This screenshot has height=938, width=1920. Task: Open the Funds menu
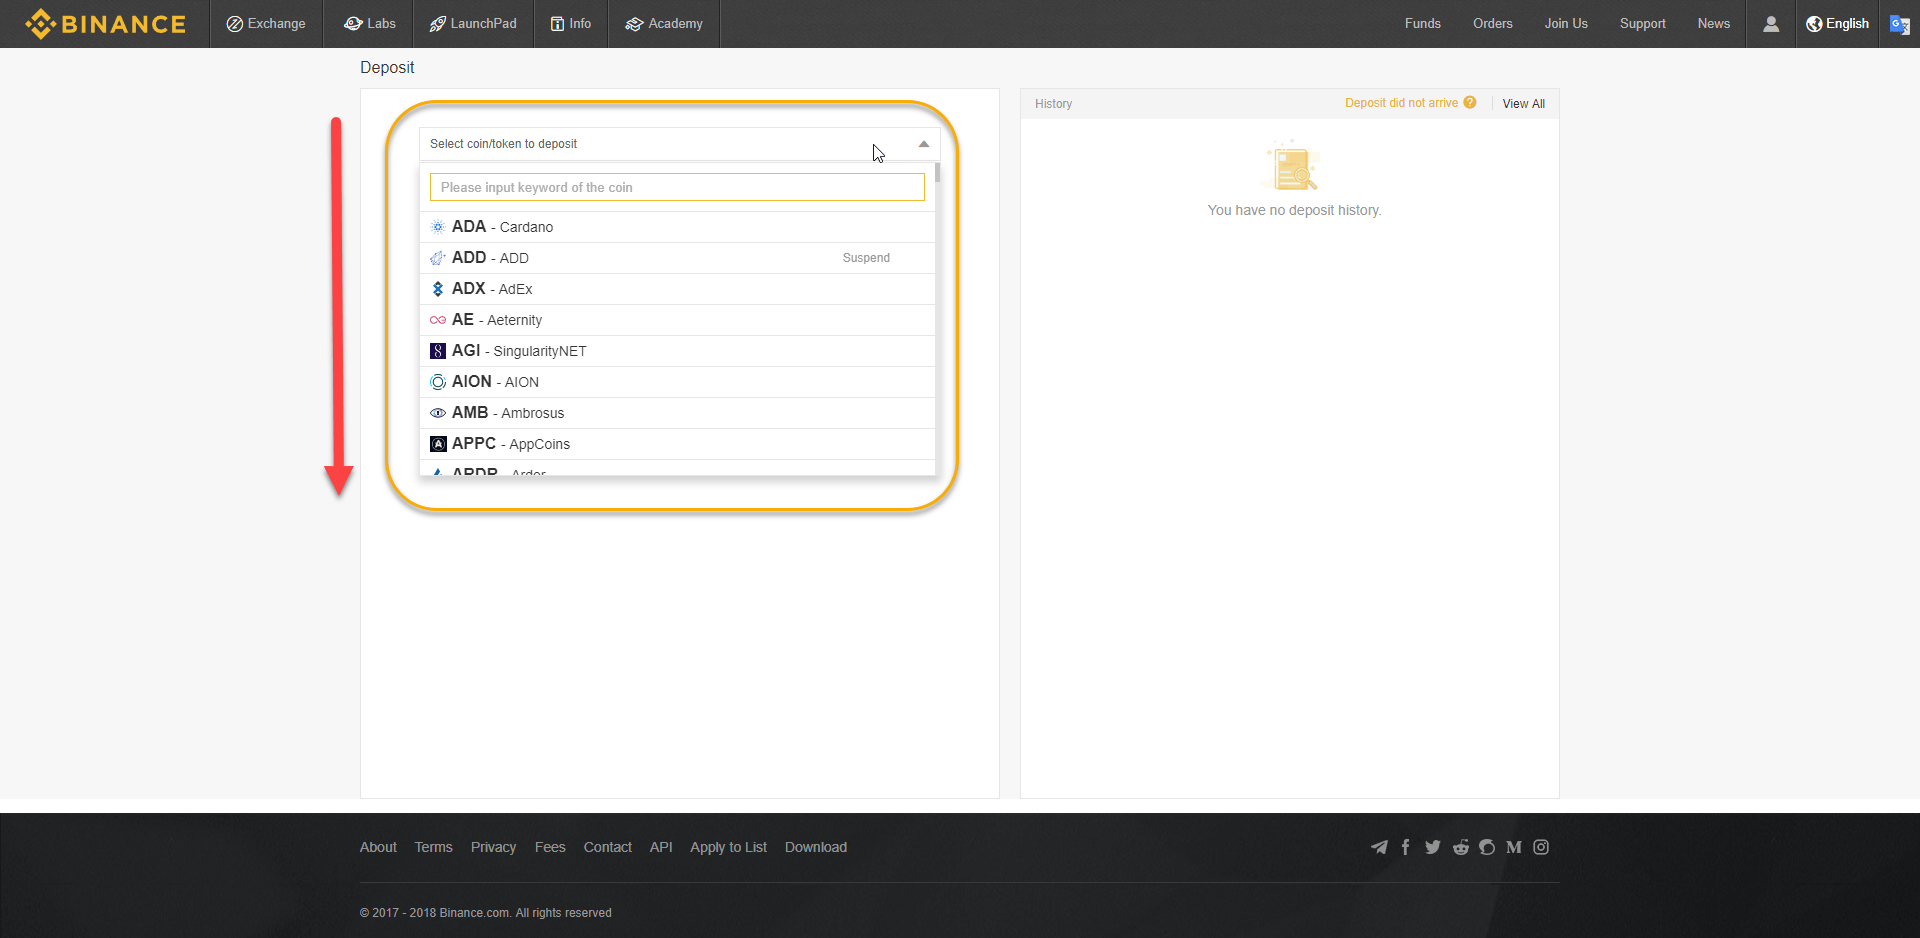coord(1423,24)
